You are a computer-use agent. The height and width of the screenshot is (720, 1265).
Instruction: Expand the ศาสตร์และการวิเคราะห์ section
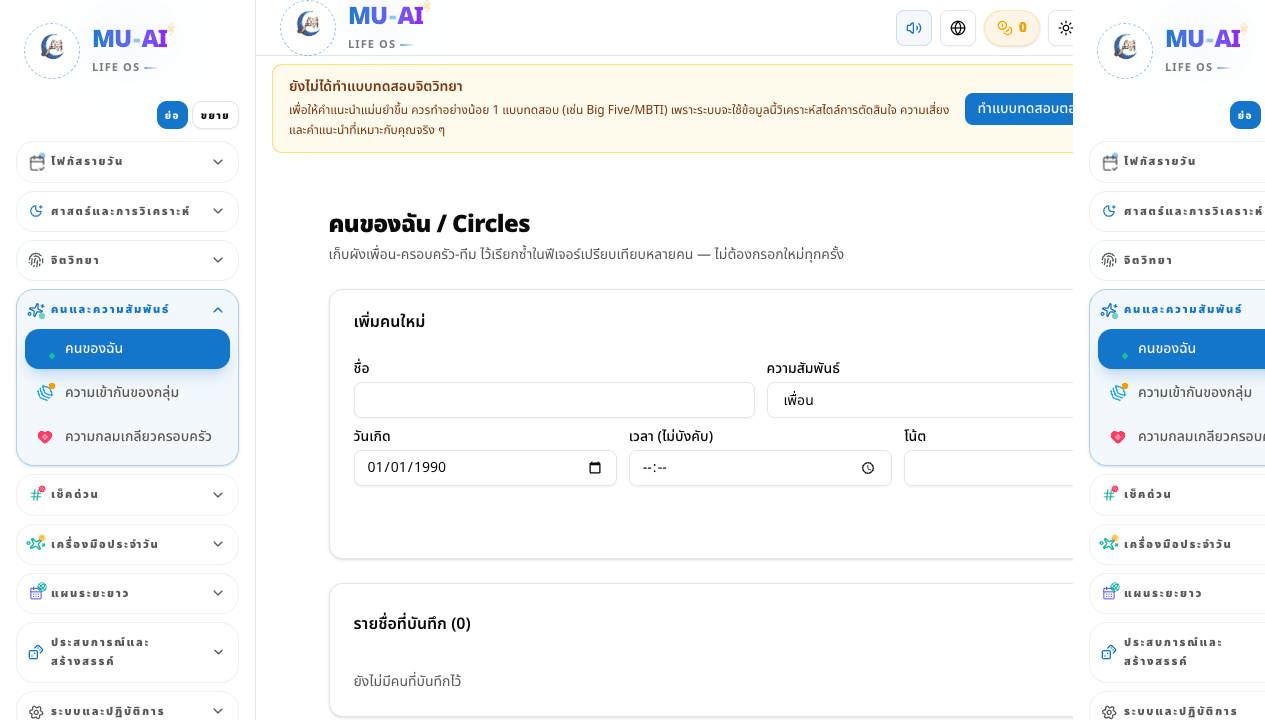pyautogui.click(x=127, y=211)
